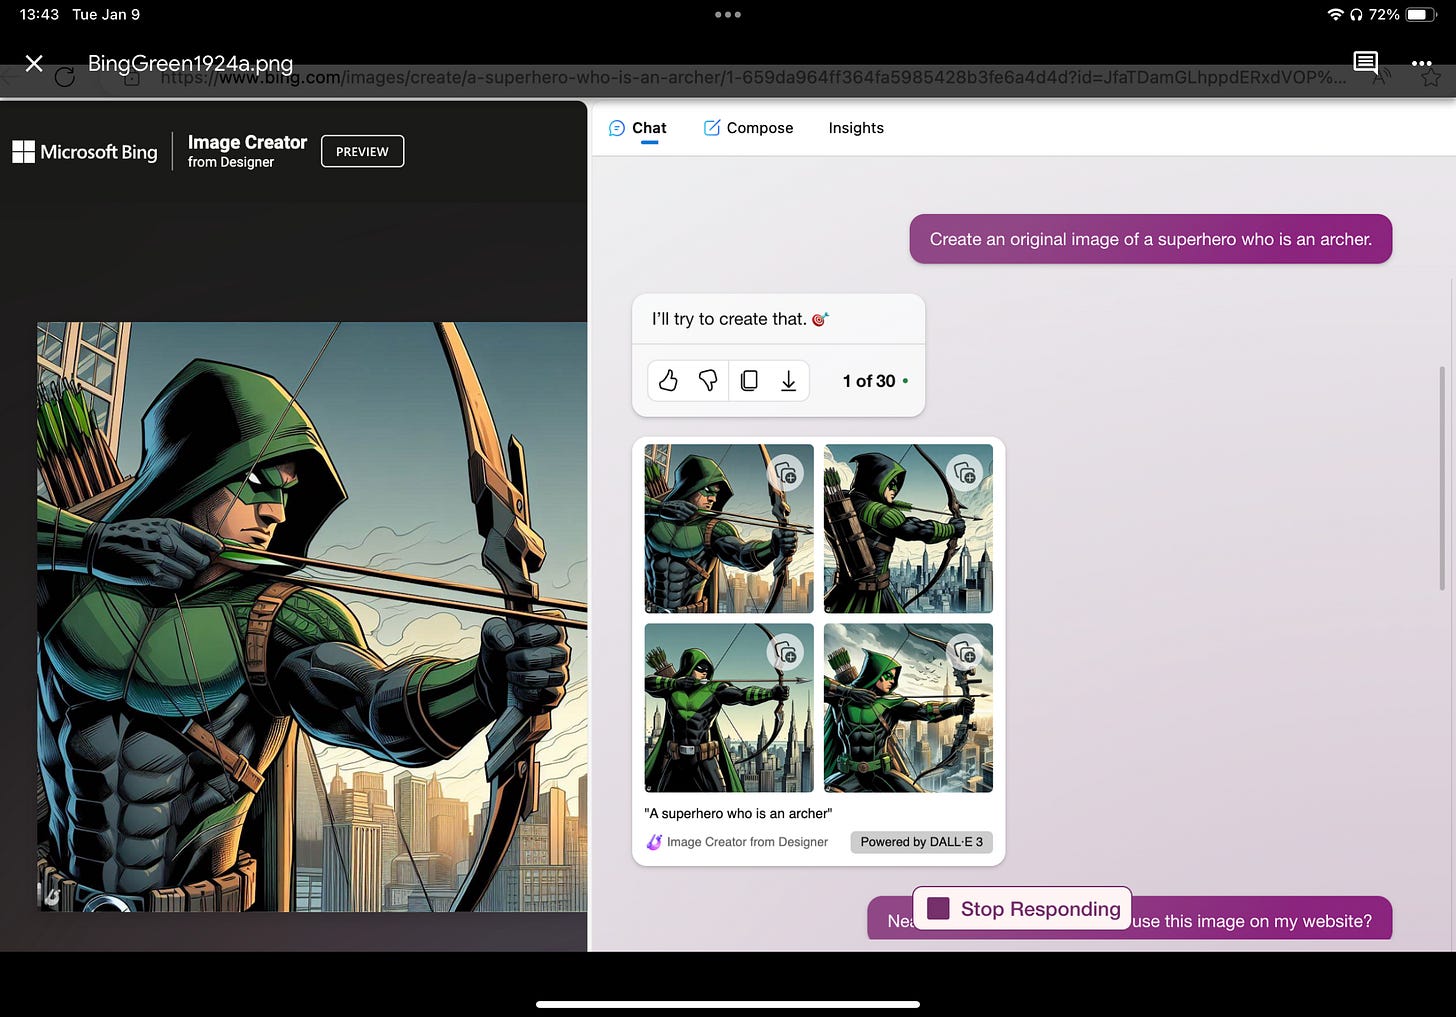1456x1017 pixels.
Task: Click the large green archer image
Action: point(312,616)
